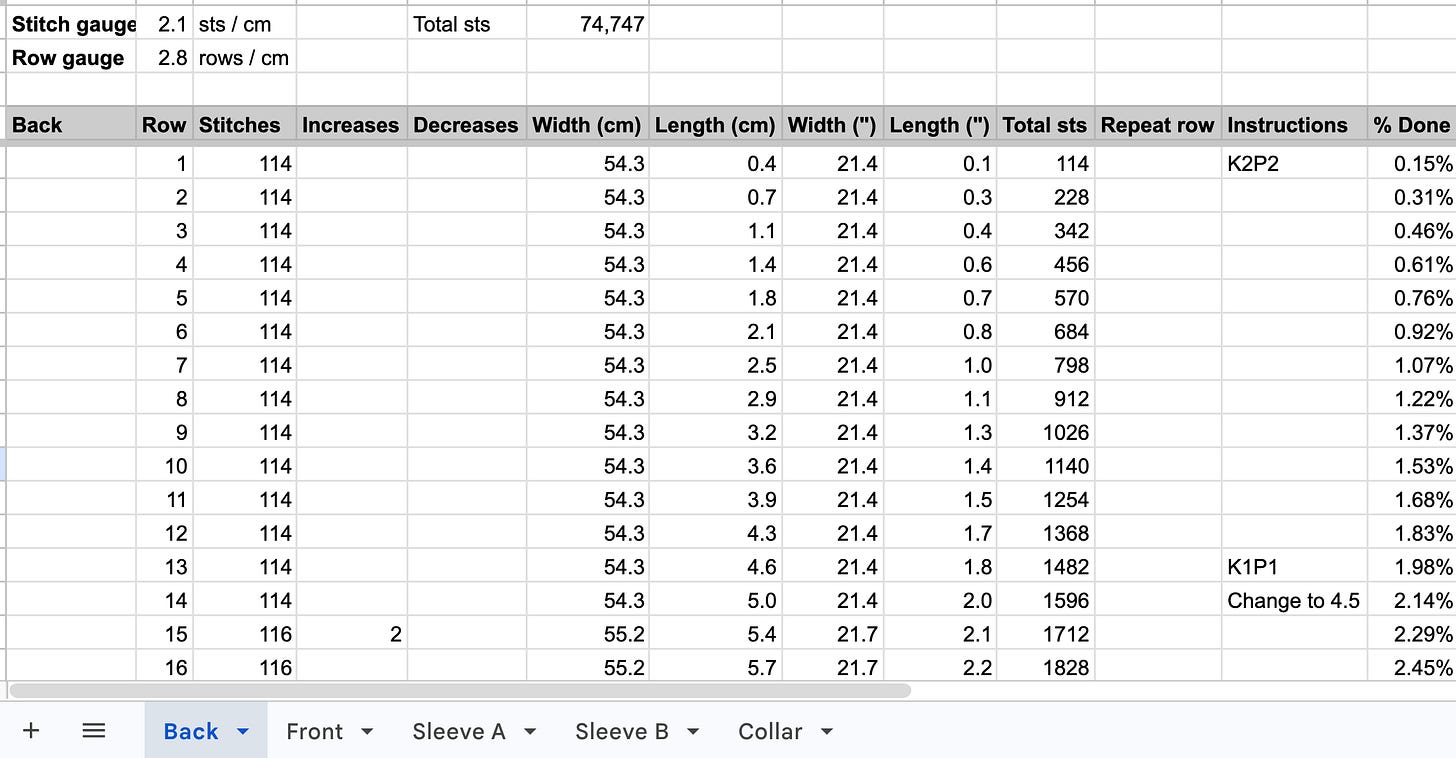1456x758 pixels.
Task: Select the '% Done' column header
Action: [1412, 125]
